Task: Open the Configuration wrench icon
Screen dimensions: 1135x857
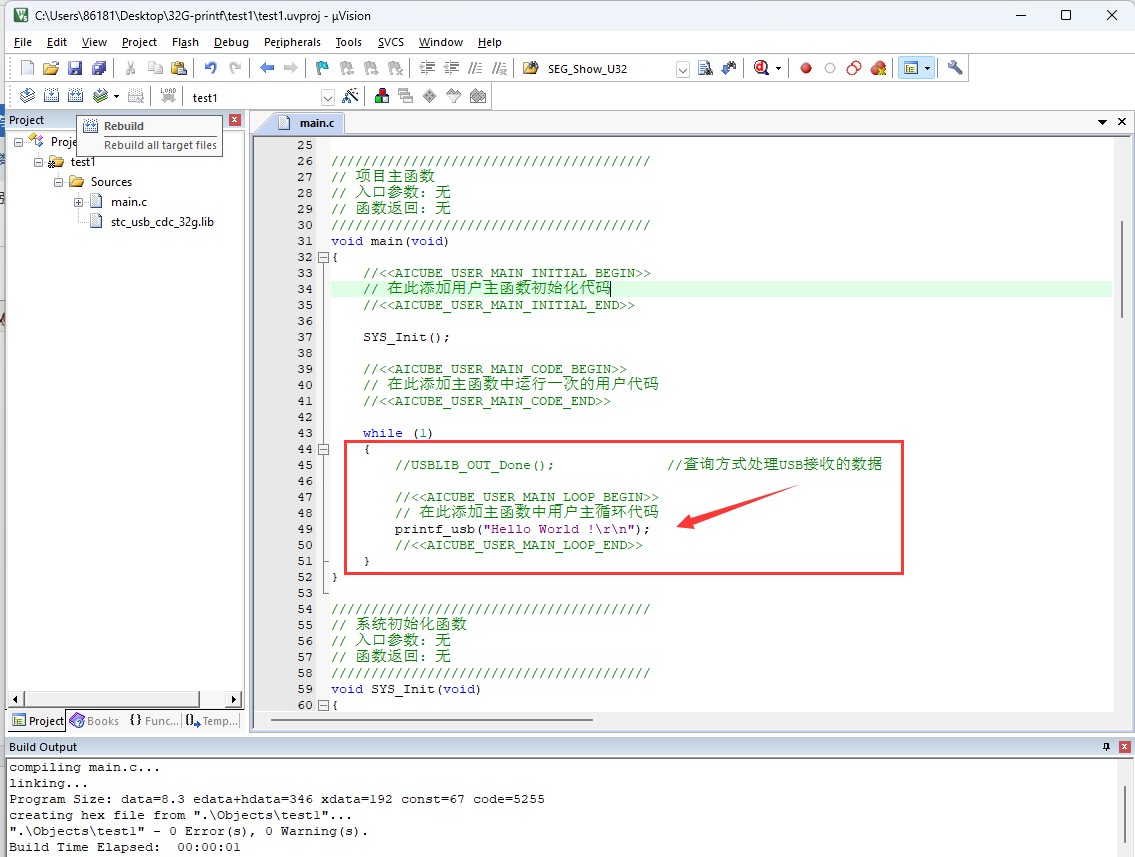Action: [955, 68]
